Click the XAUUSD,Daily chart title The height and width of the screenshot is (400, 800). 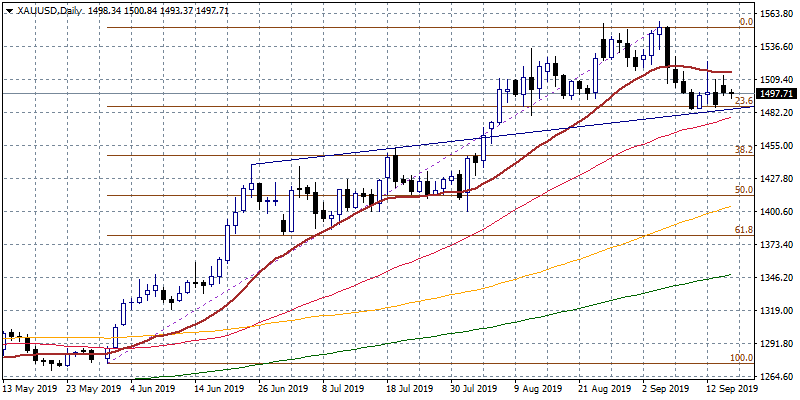49,10
